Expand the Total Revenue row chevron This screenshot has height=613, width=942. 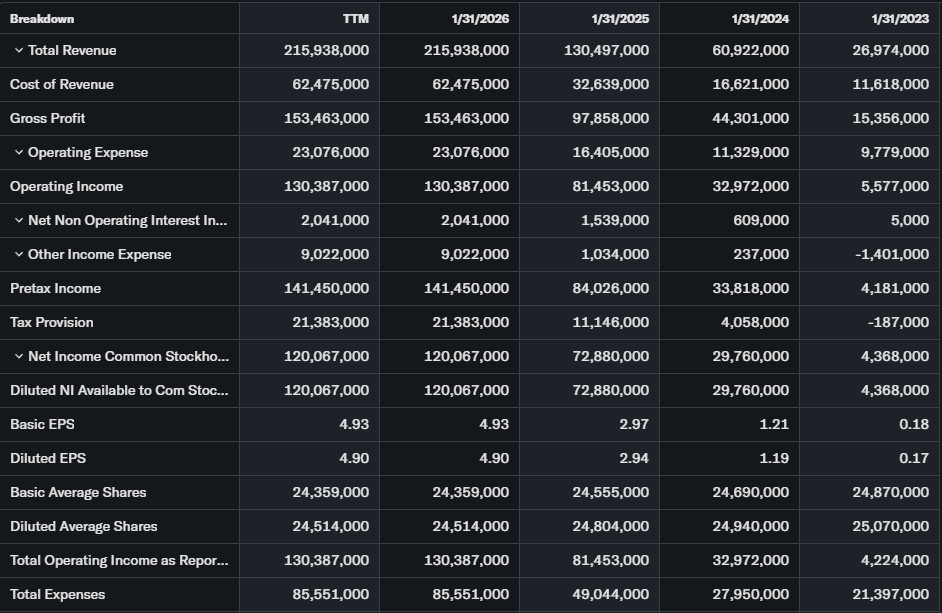[19, 51]
